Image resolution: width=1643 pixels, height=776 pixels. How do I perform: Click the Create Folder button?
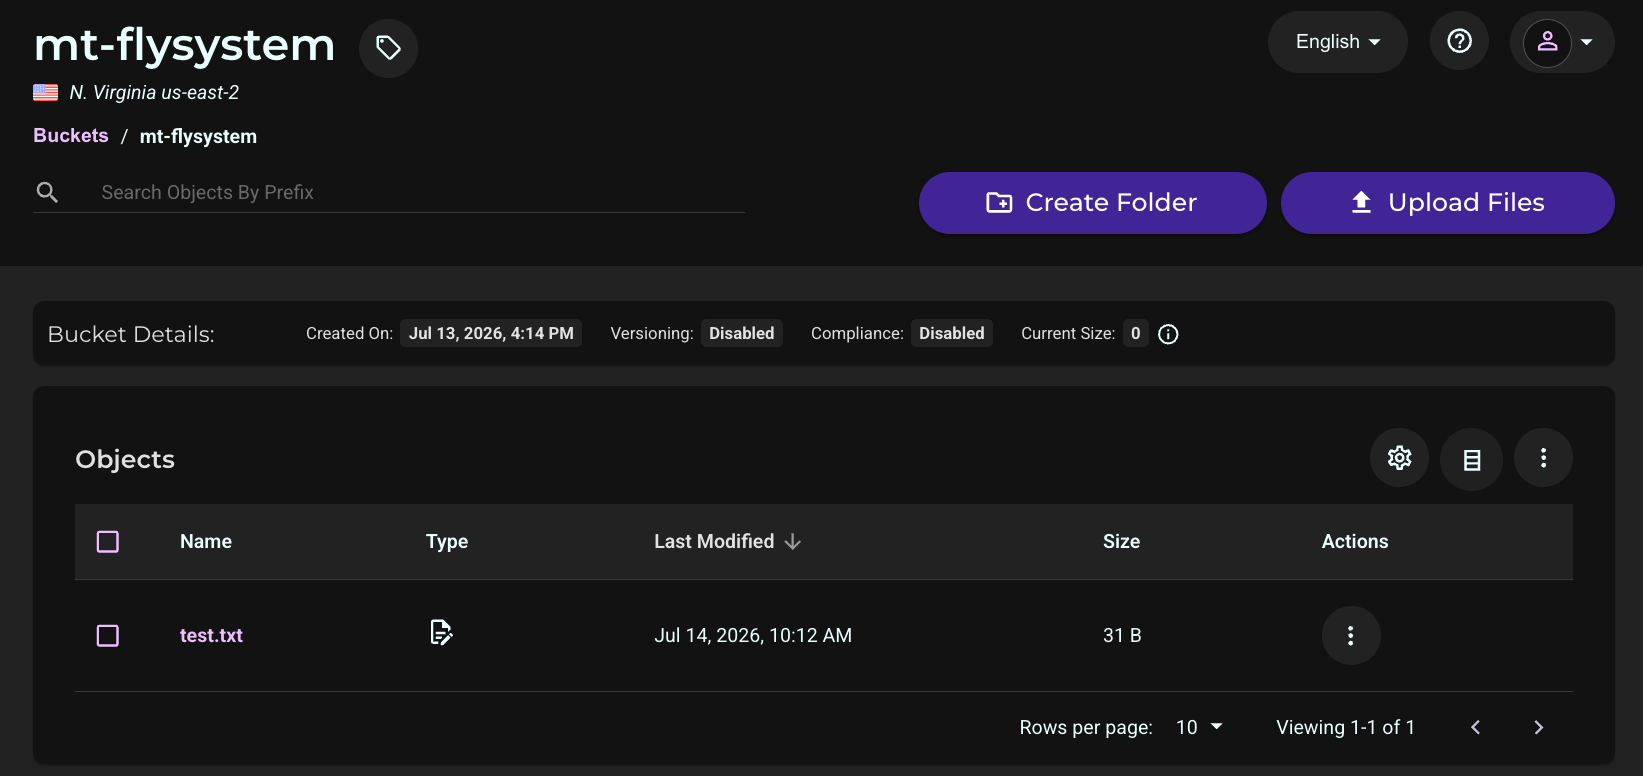coord(1092,203)
